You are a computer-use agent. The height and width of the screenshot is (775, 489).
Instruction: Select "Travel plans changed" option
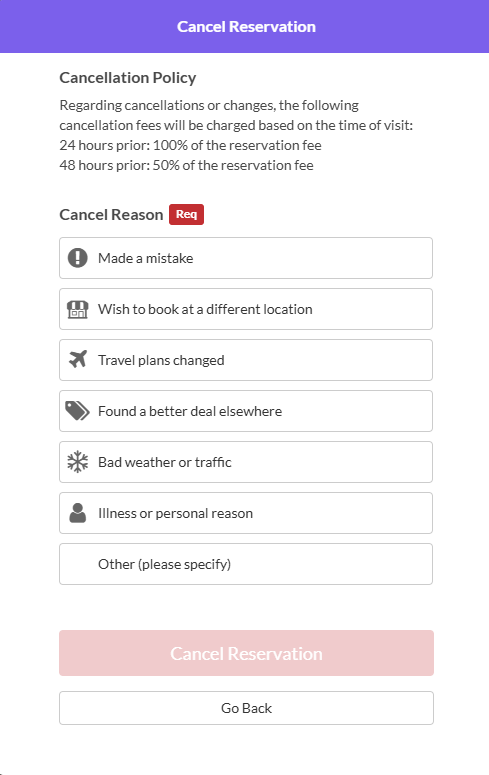[246, 360]
